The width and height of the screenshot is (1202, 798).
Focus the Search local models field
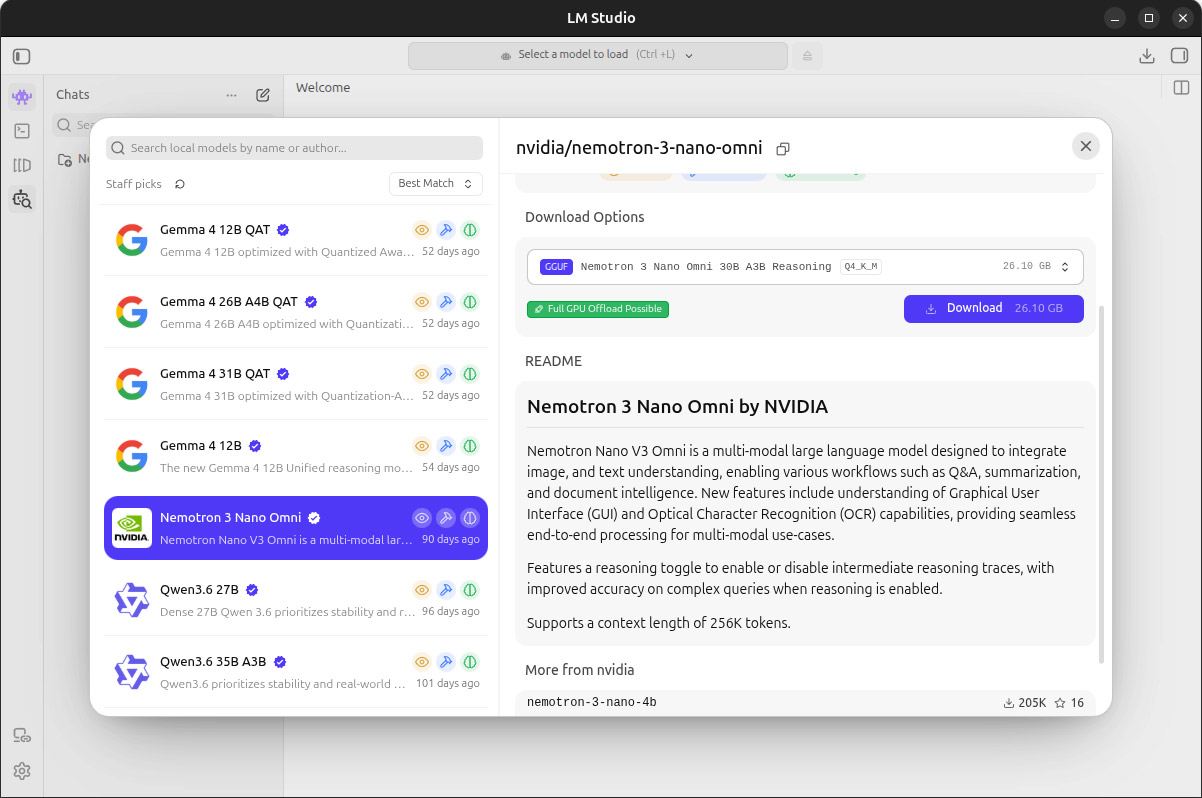[295, 148]
